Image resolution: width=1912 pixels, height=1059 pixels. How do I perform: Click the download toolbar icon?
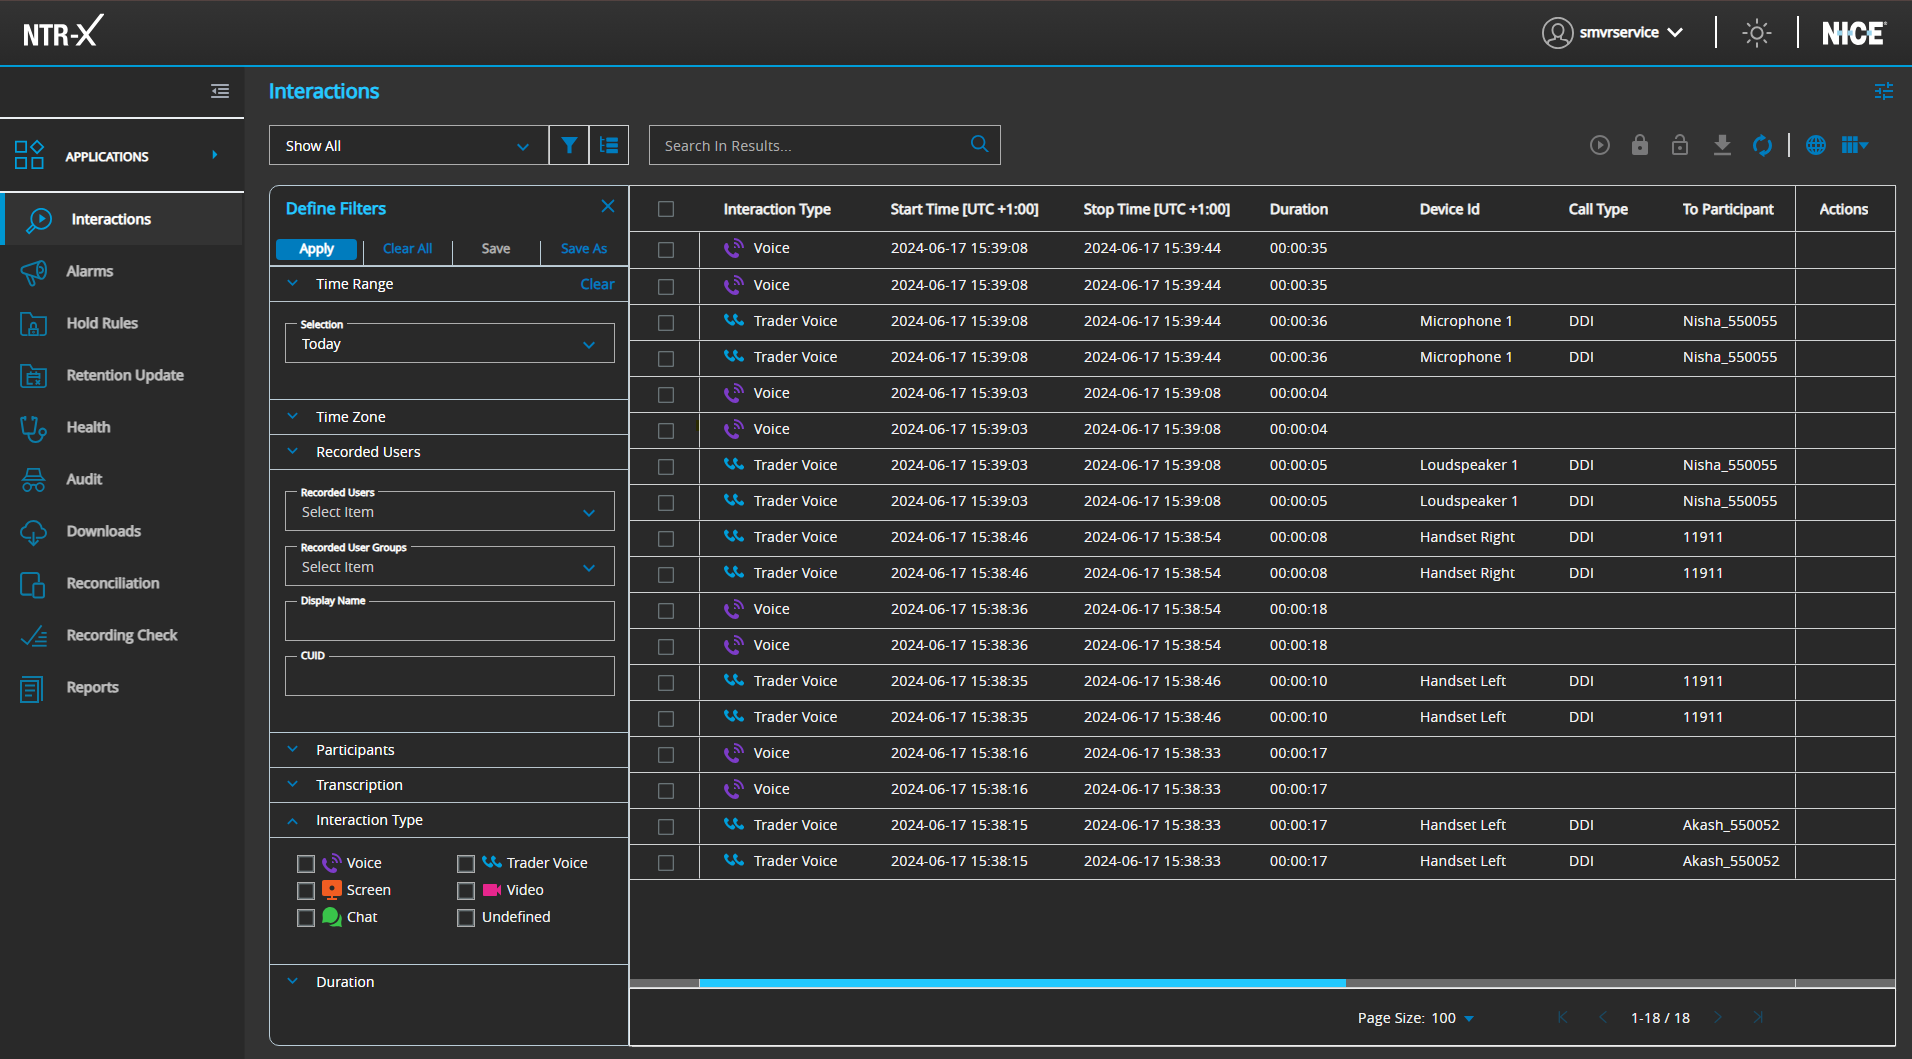[1722, 145]
